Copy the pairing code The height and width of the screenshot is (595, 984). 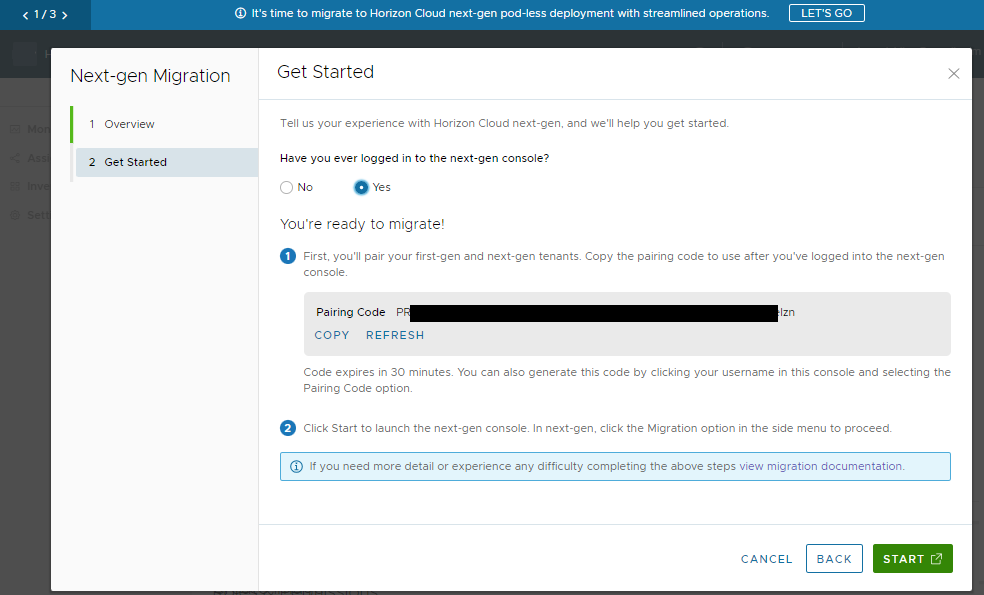pos(331,335)
